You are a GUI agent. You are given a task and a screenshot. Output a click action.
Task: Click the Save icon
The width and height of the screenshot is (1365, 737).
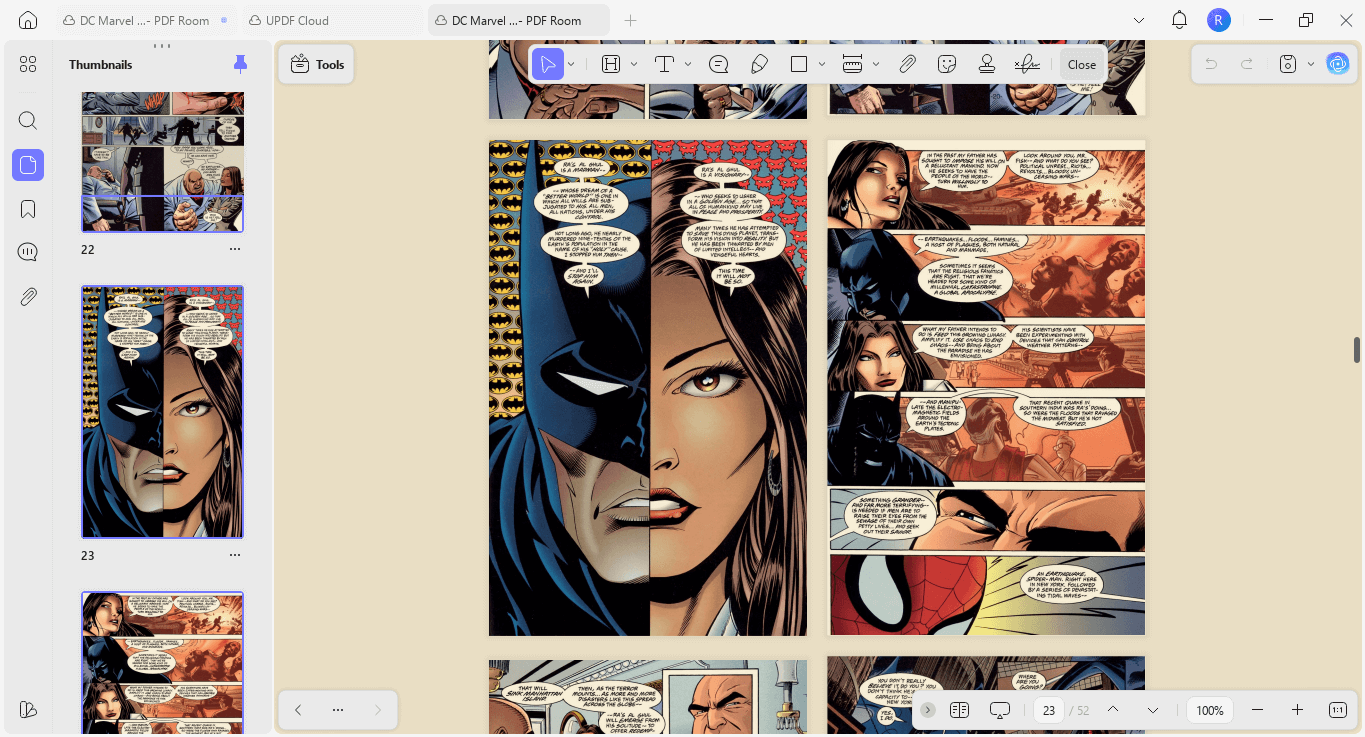click(1288, 64)
